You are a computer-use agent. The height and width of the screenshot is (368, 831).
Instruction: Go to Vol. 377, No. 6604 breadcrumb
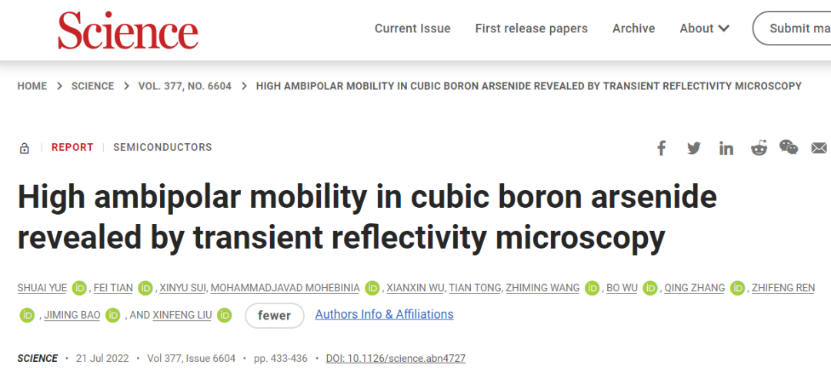tap(185, 86)
